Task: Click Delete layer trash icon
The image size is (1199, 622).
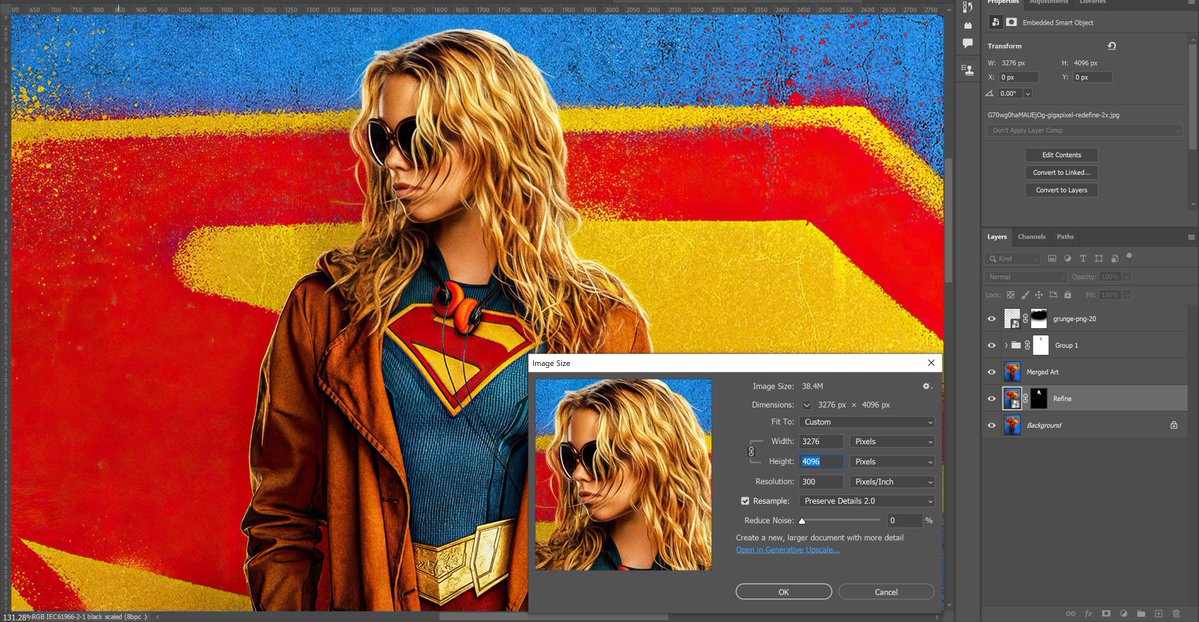Action: pyautogui.click(x=1176, y=614)
